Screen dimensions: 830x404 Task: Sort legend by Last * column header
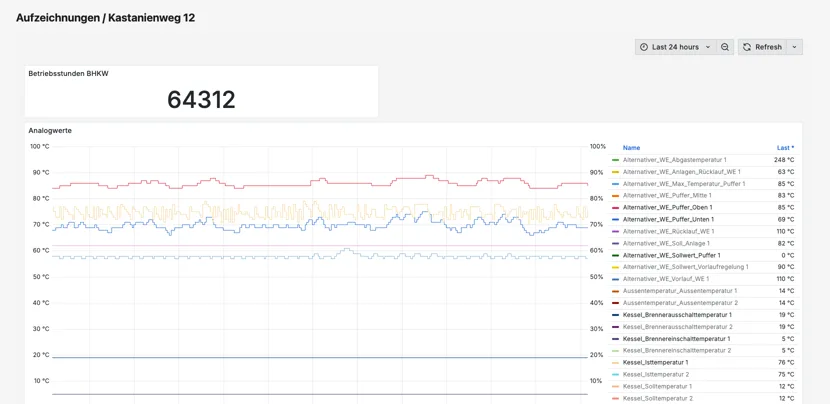tap(785, 148)
